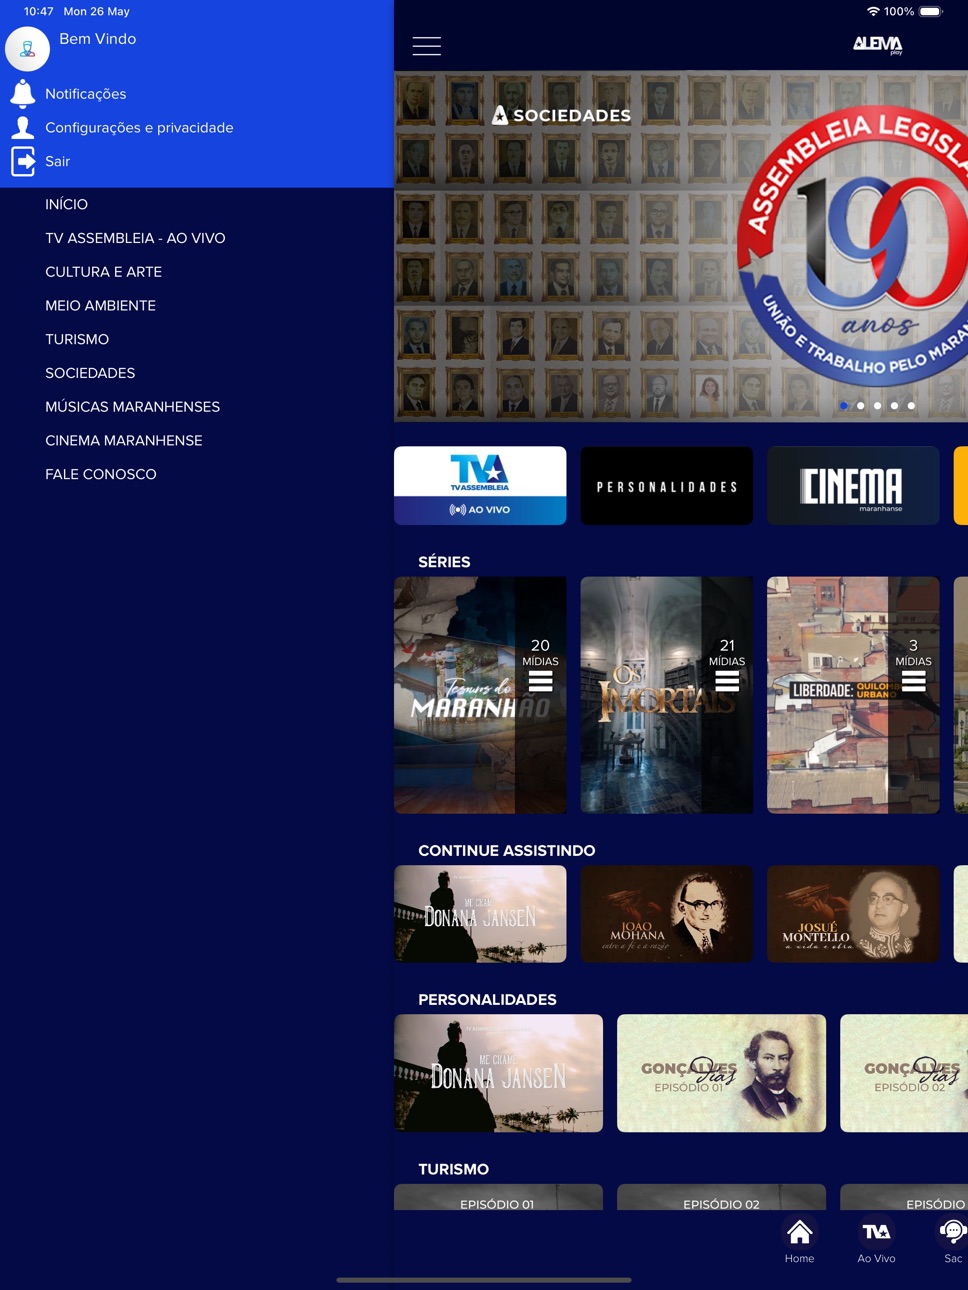Resume João Mohana video

coord(667,914)
